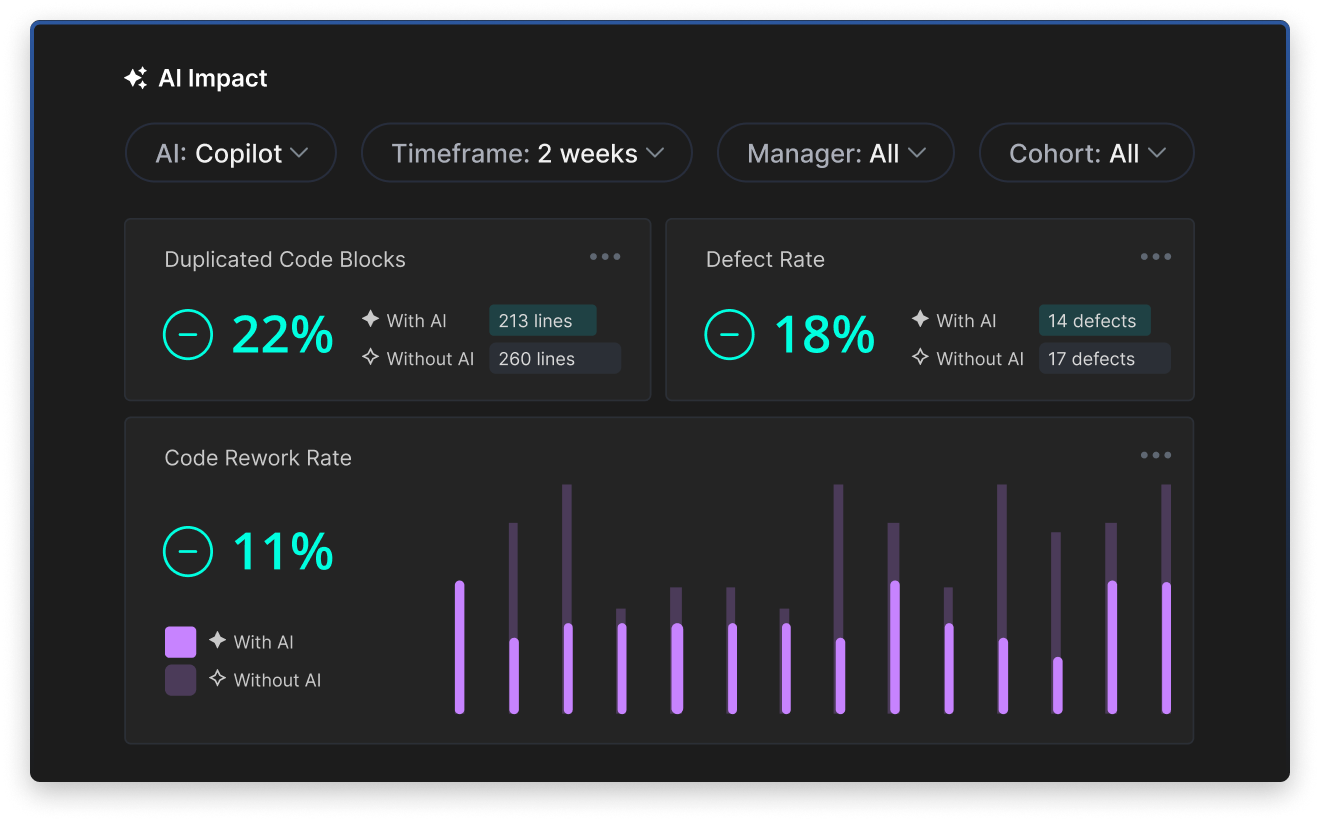Open the Duplicated Code Blocks options menu
Image resolution: width=1320 pixels, height=822 pixels.
pyautogui.click(x=605, y=257)
